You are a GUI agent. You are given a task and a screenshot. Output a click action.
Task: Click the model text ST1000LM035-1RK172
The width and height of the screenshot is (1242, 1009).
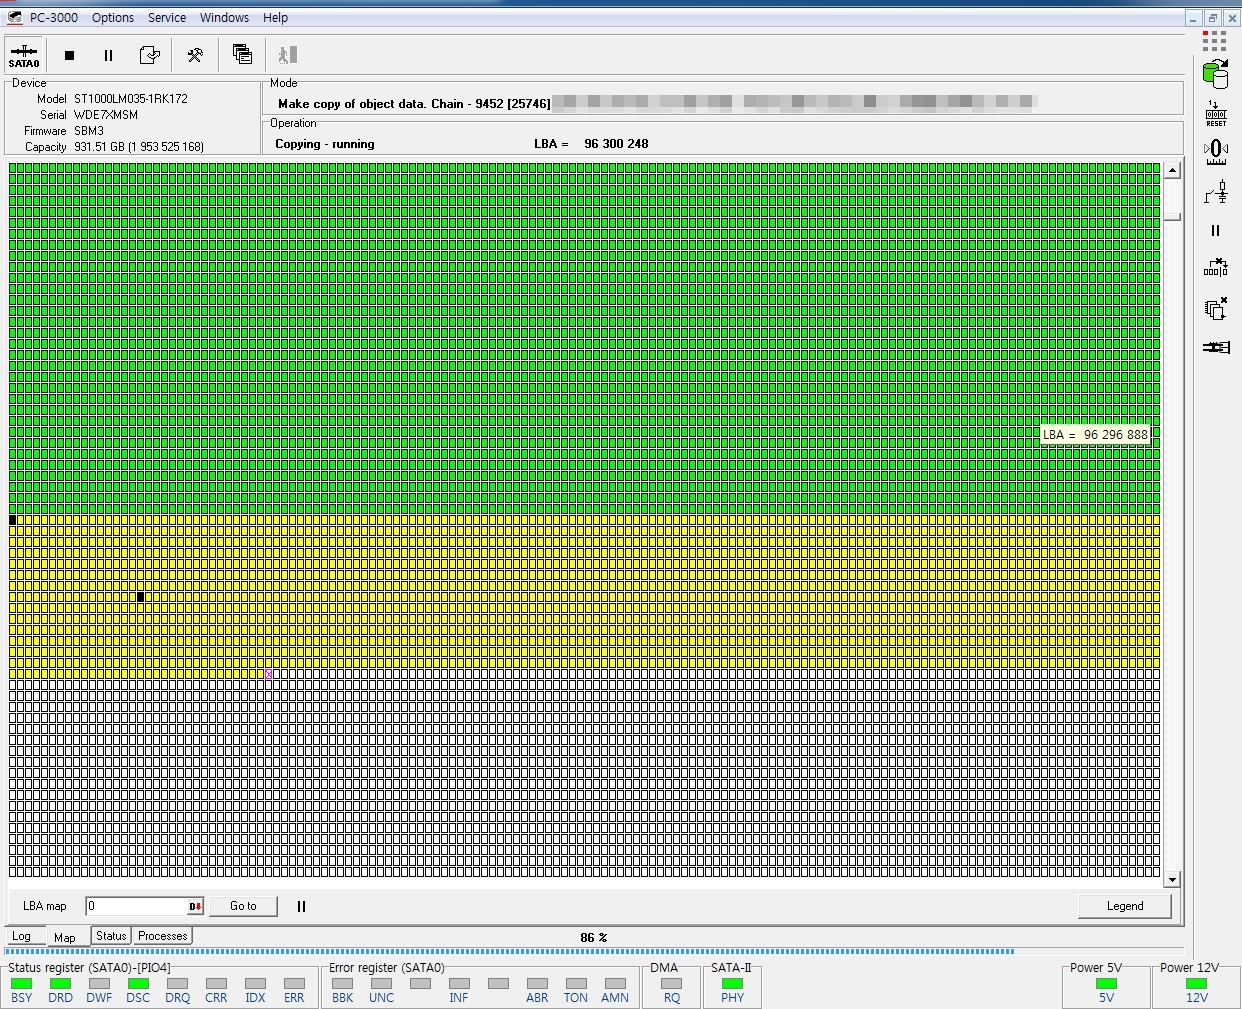(x=131, y=99)
